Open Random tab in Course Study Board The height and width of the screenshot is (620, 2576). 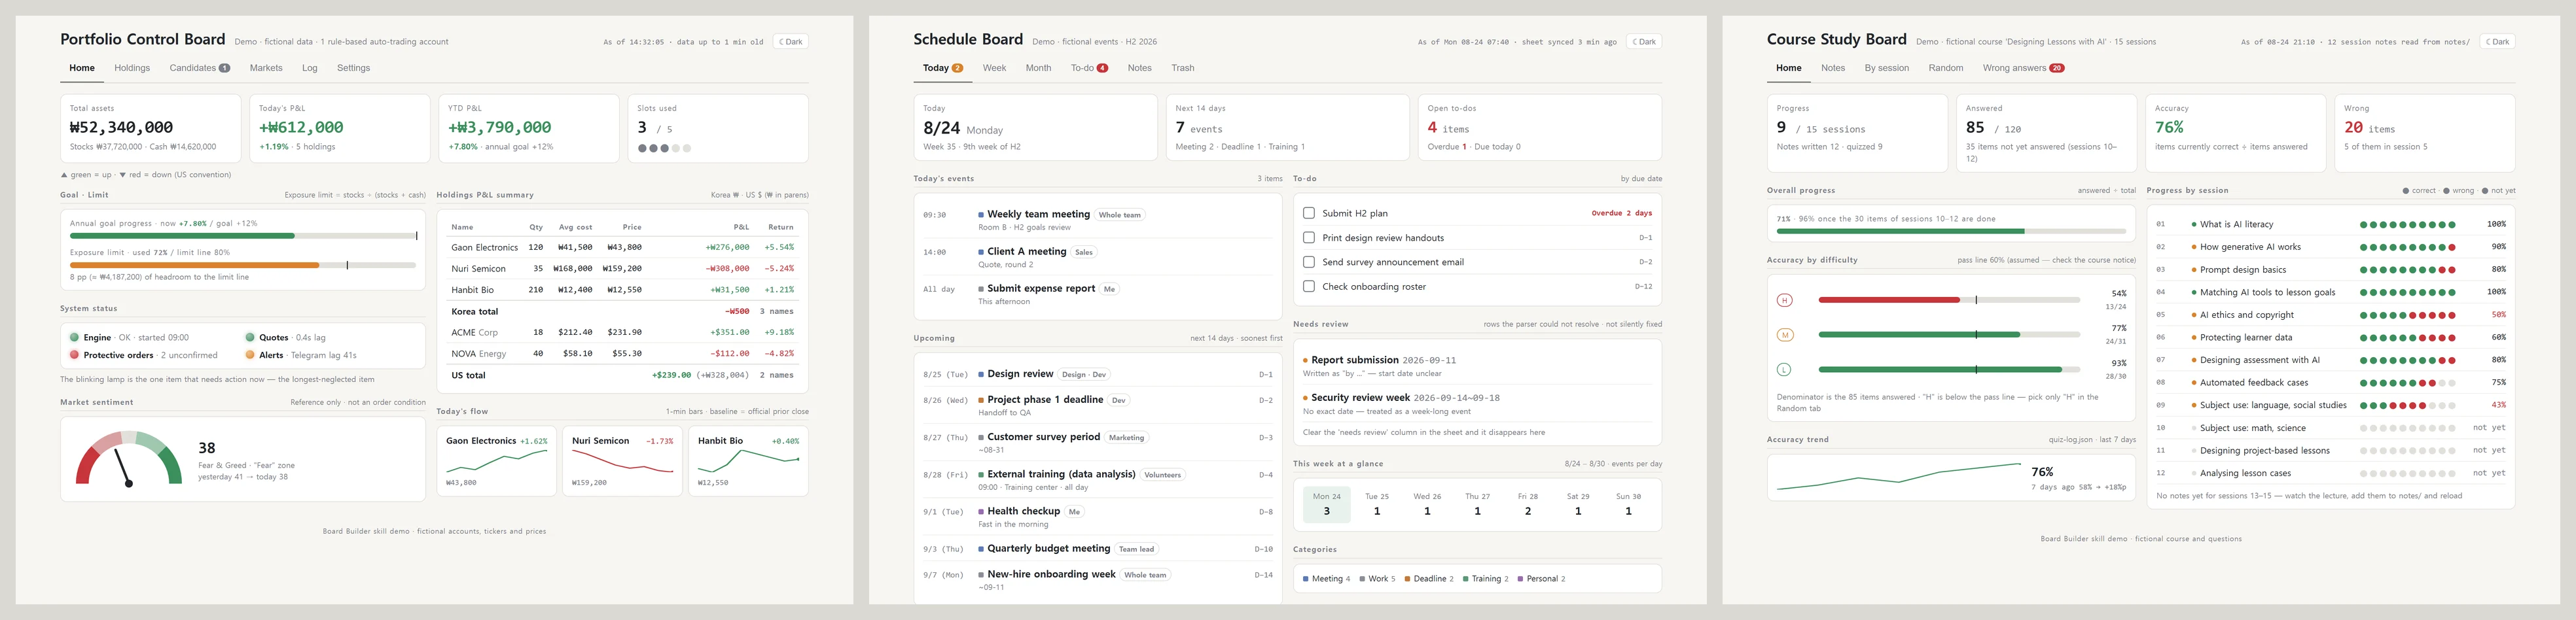(1945, 68)
